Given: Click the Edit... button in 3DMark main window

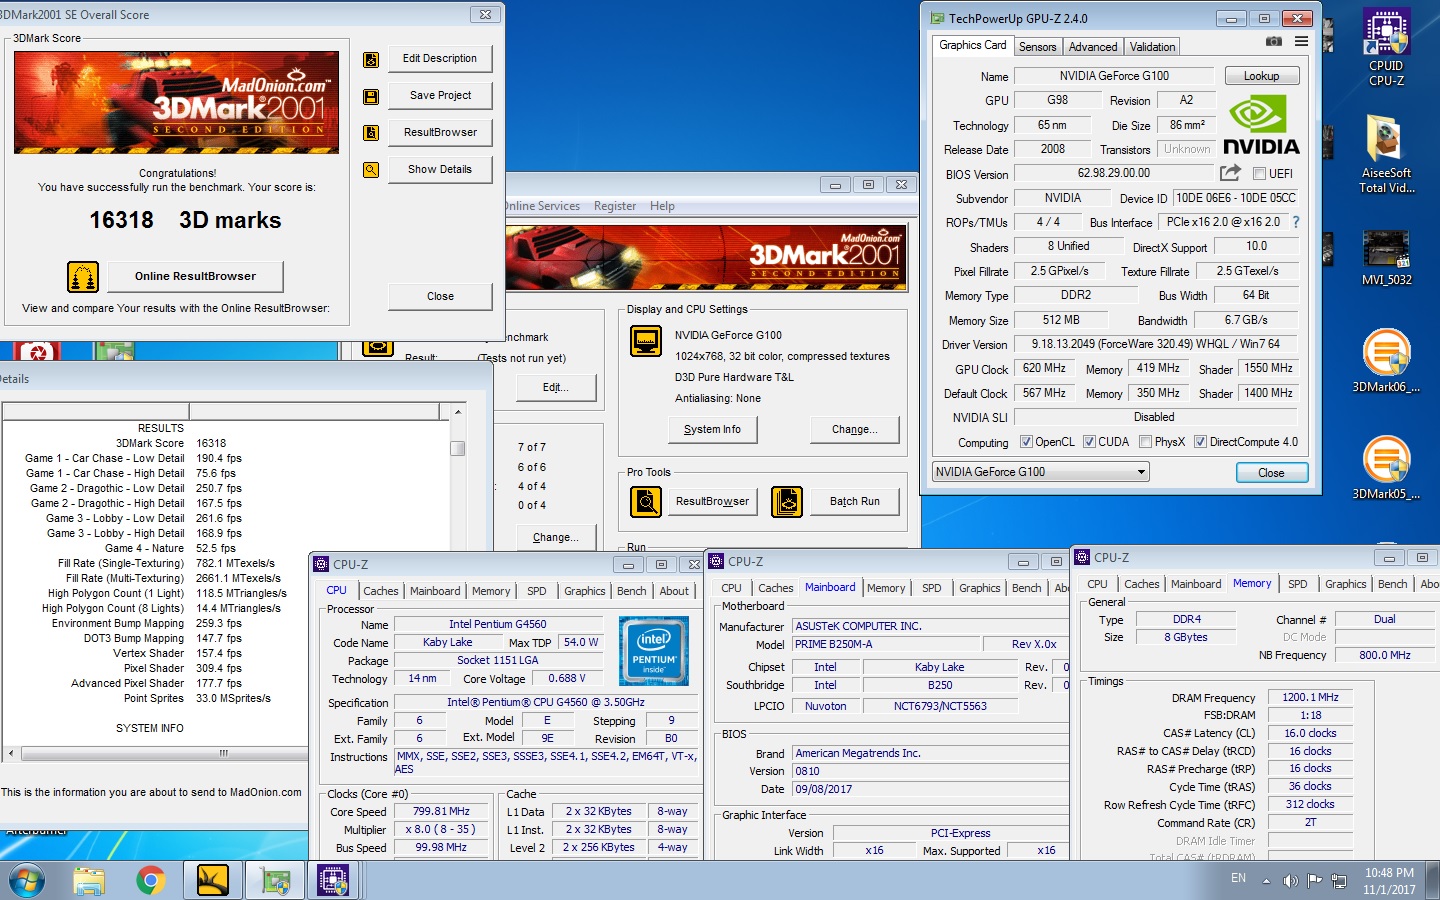Looking at the screenshot, I should tap(556, 388).
